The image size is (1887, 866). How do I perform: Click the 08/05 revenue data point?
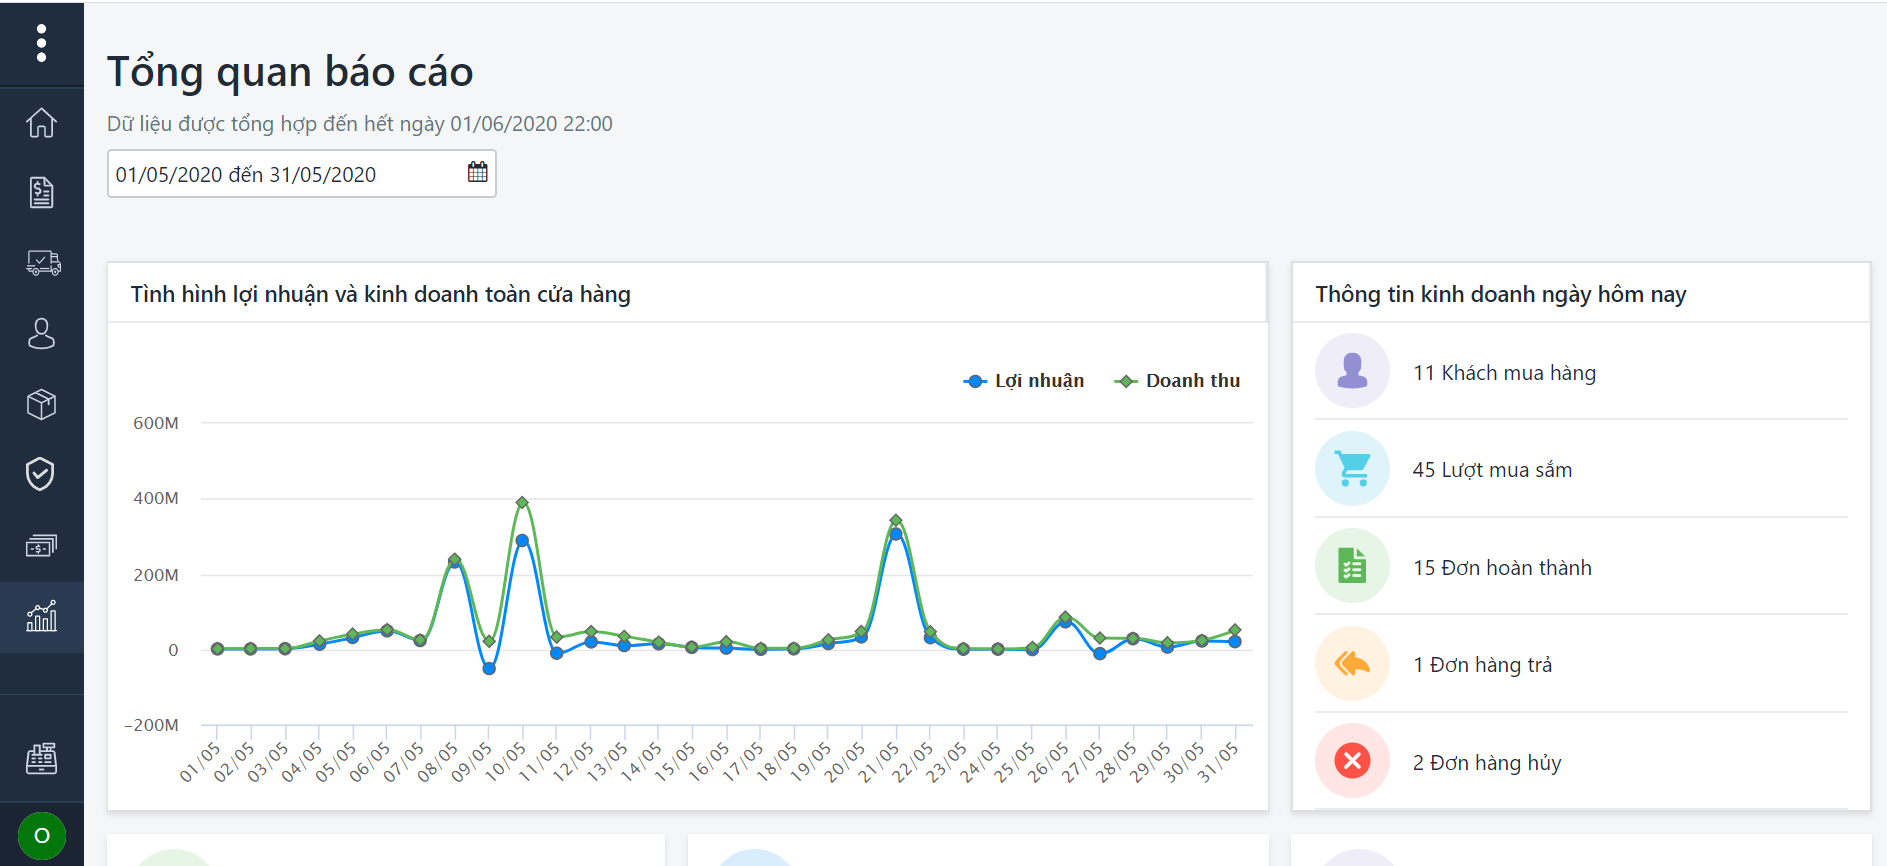point(455,559)
